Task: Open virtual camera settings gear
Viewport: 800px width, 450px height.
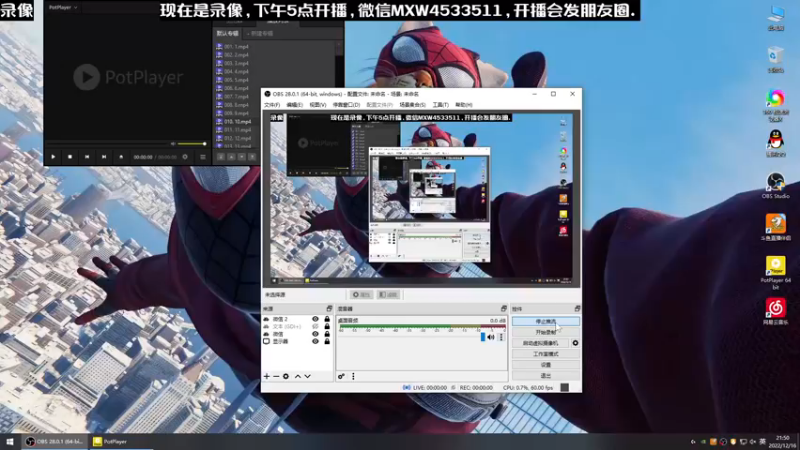Action: click(x=575, y=343)
